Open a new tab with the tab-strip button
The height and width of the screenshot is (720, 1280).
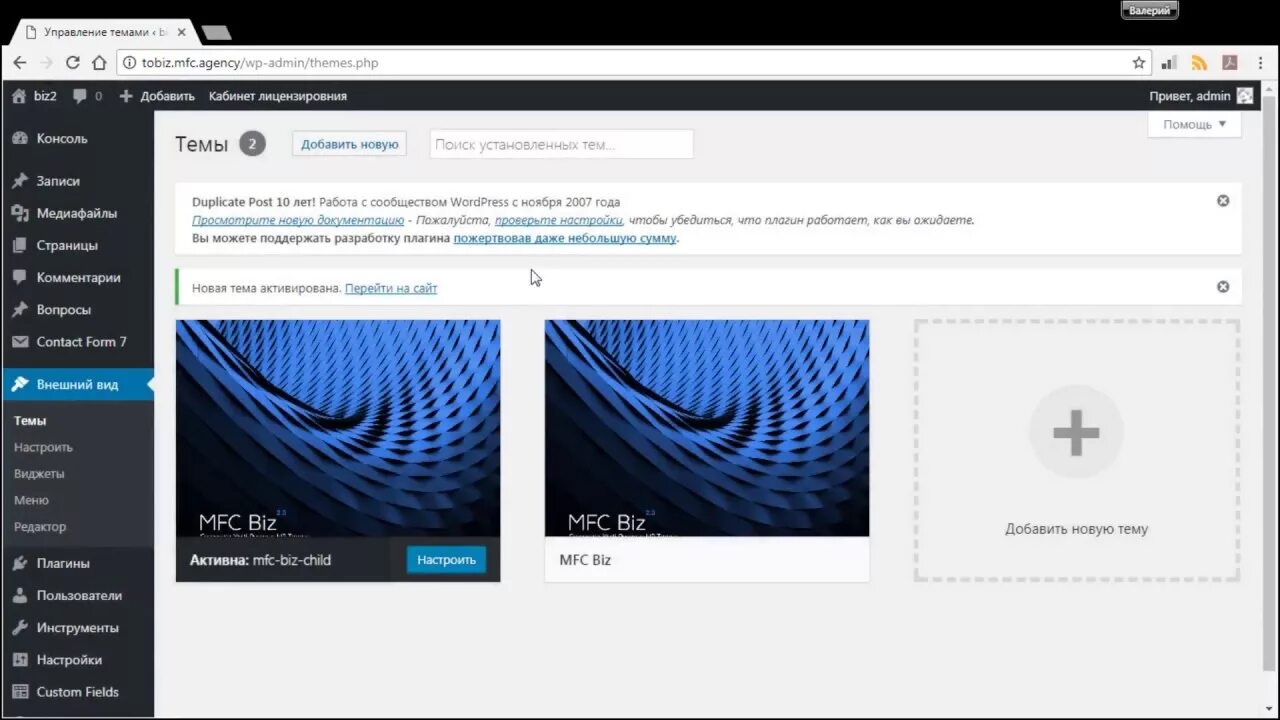pyautogui.click(x=215, y=33)
